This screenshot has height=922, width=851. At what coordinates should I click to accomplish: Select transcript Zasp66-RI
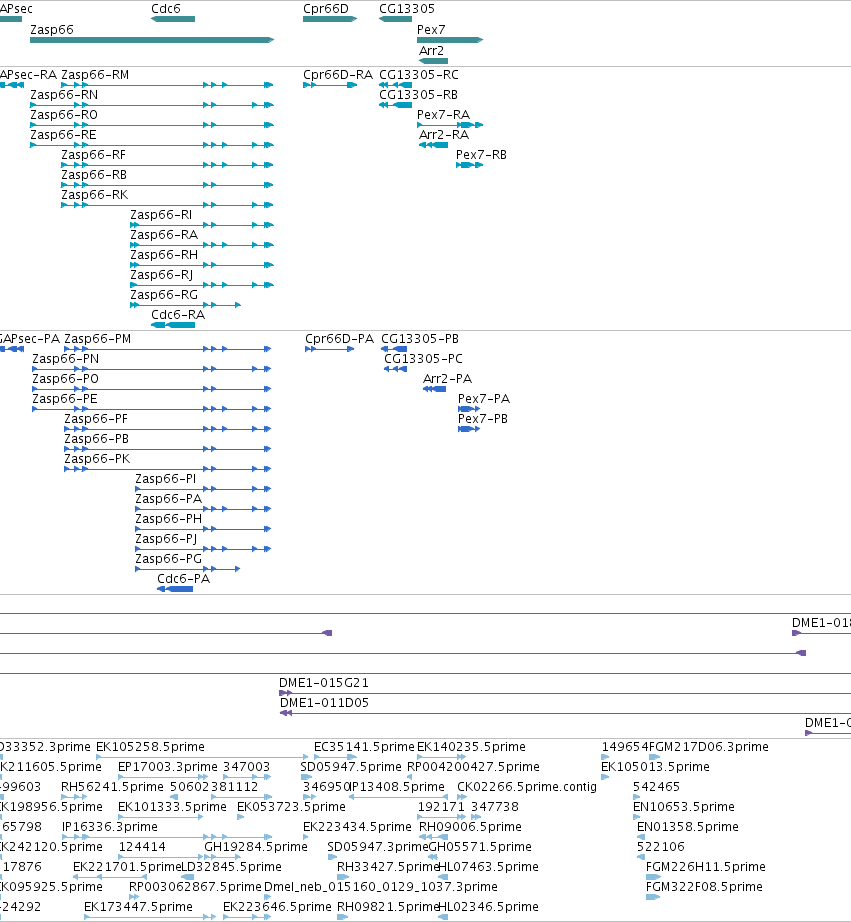pyautogui.click(x=202, y=225)
